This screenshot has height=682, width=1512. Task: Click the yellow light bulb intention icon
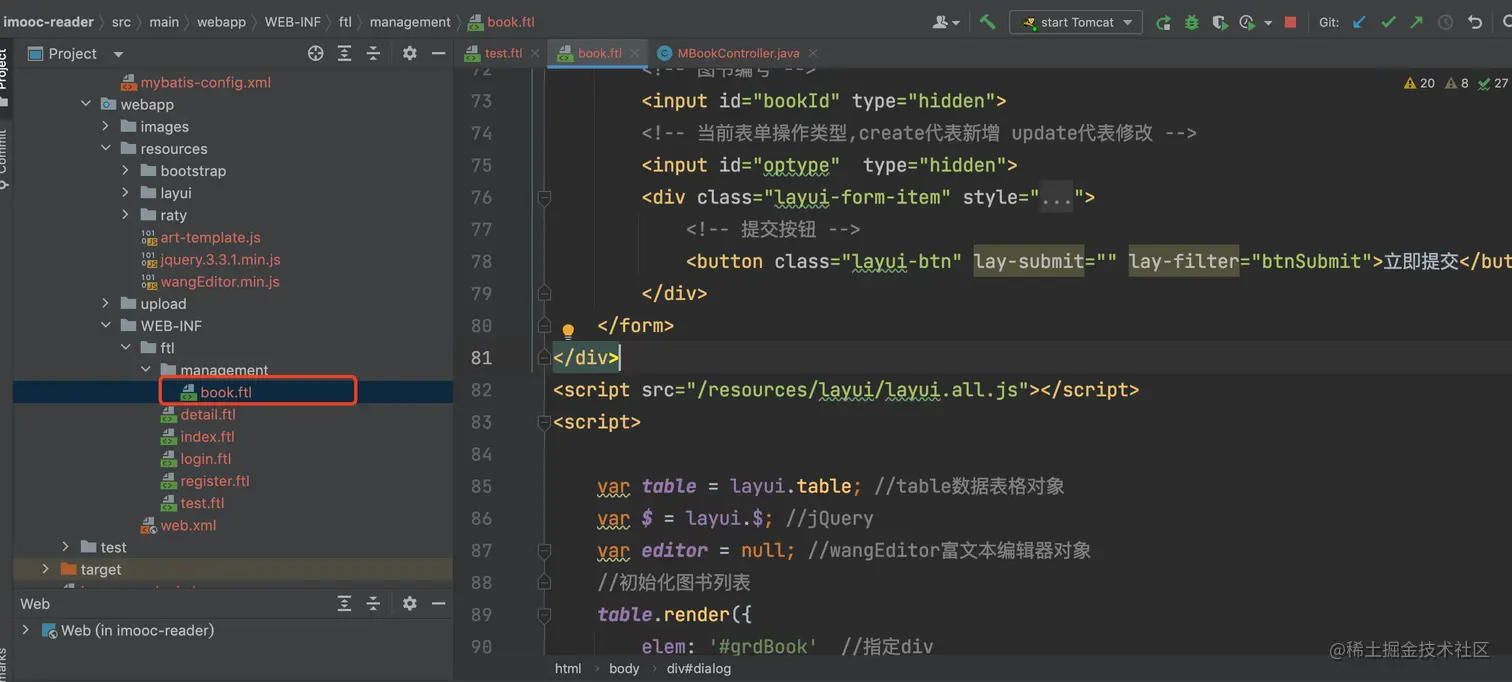coord(568,331)
